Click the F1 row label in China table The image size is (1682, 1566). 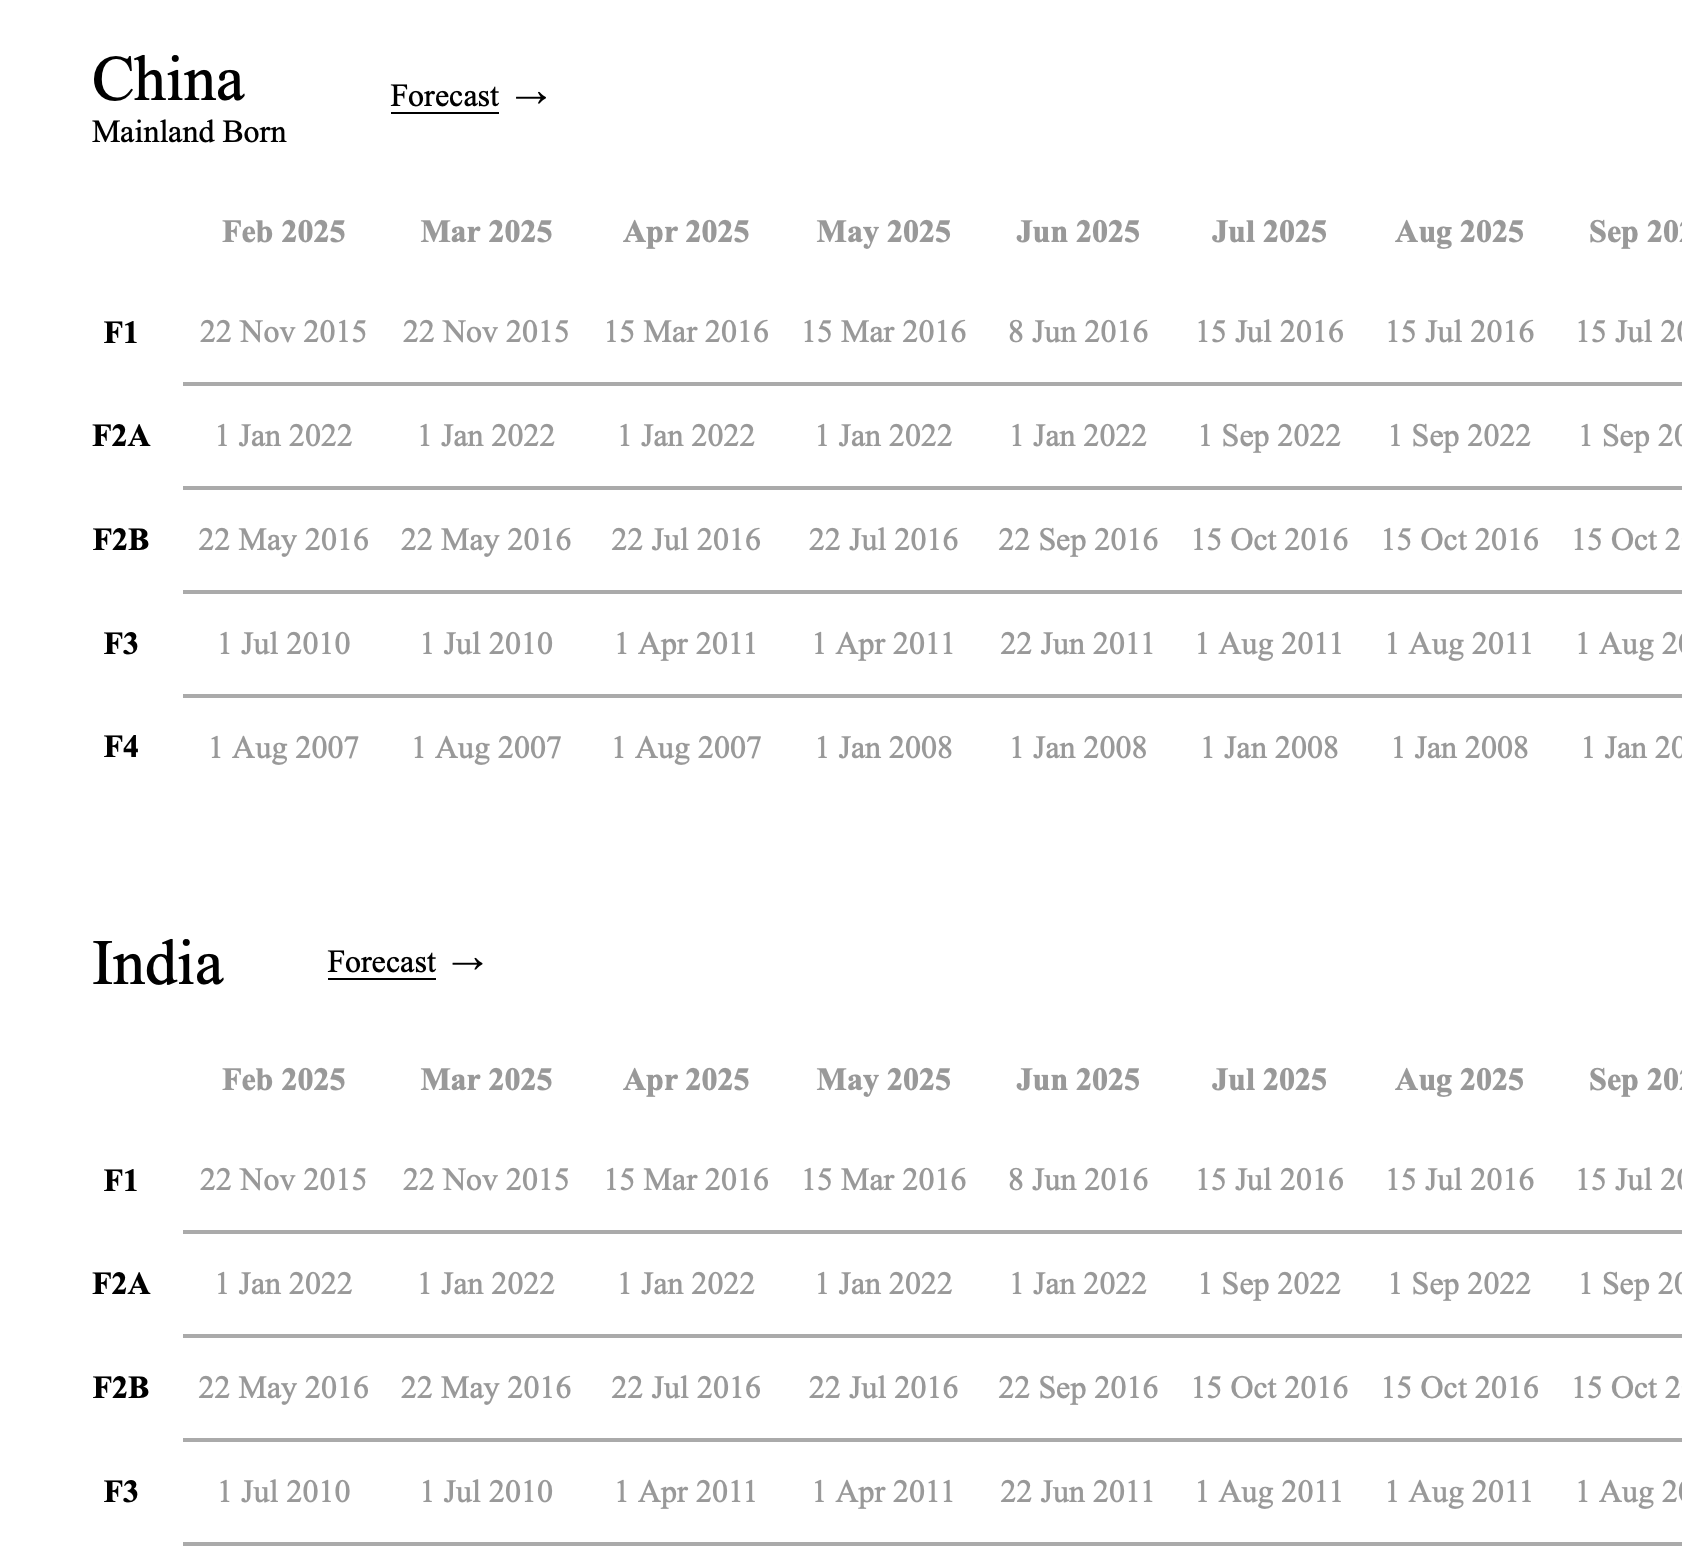pos(121,332)
